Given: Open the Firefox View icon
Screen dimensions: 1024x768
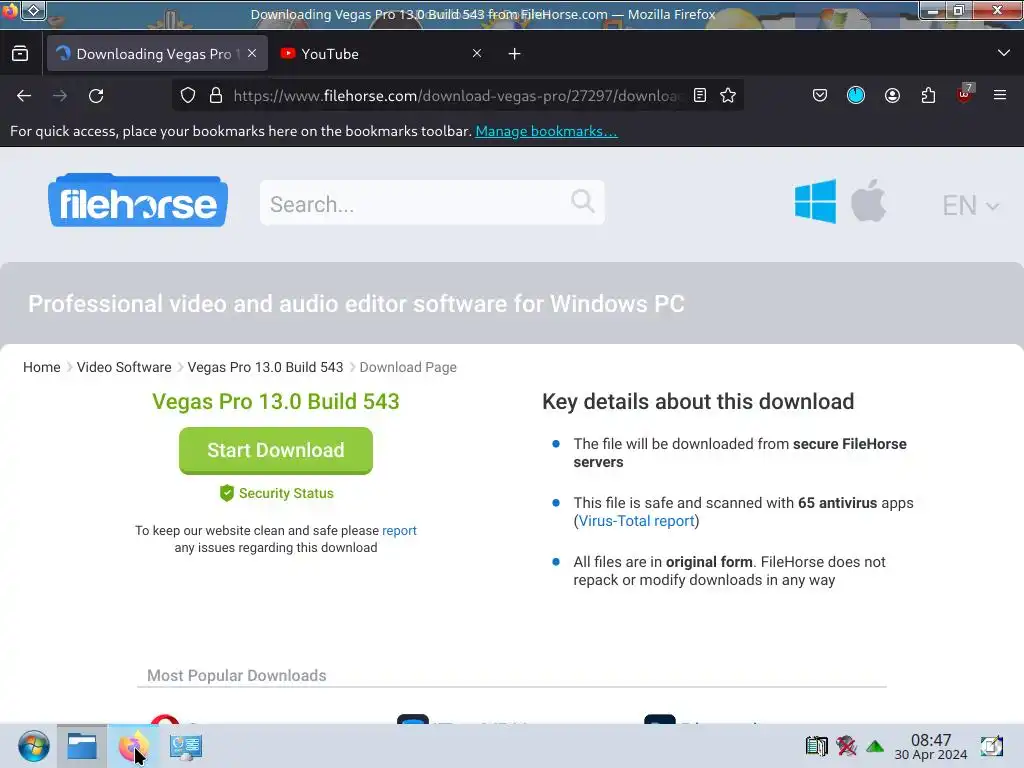Looking at the screenshot, I should point(20,54).
